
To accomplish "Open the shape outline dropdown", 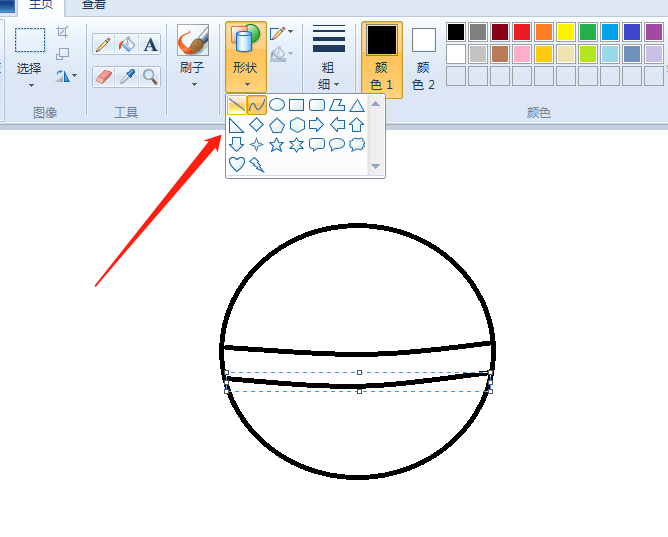I will click(x=281, y=32).
